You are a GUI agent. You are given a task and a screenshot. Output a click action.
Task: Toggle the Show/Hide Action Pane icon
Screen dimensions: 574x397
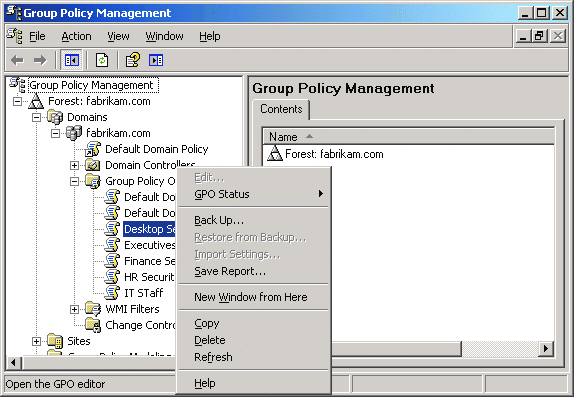click(x=156, y=60)
